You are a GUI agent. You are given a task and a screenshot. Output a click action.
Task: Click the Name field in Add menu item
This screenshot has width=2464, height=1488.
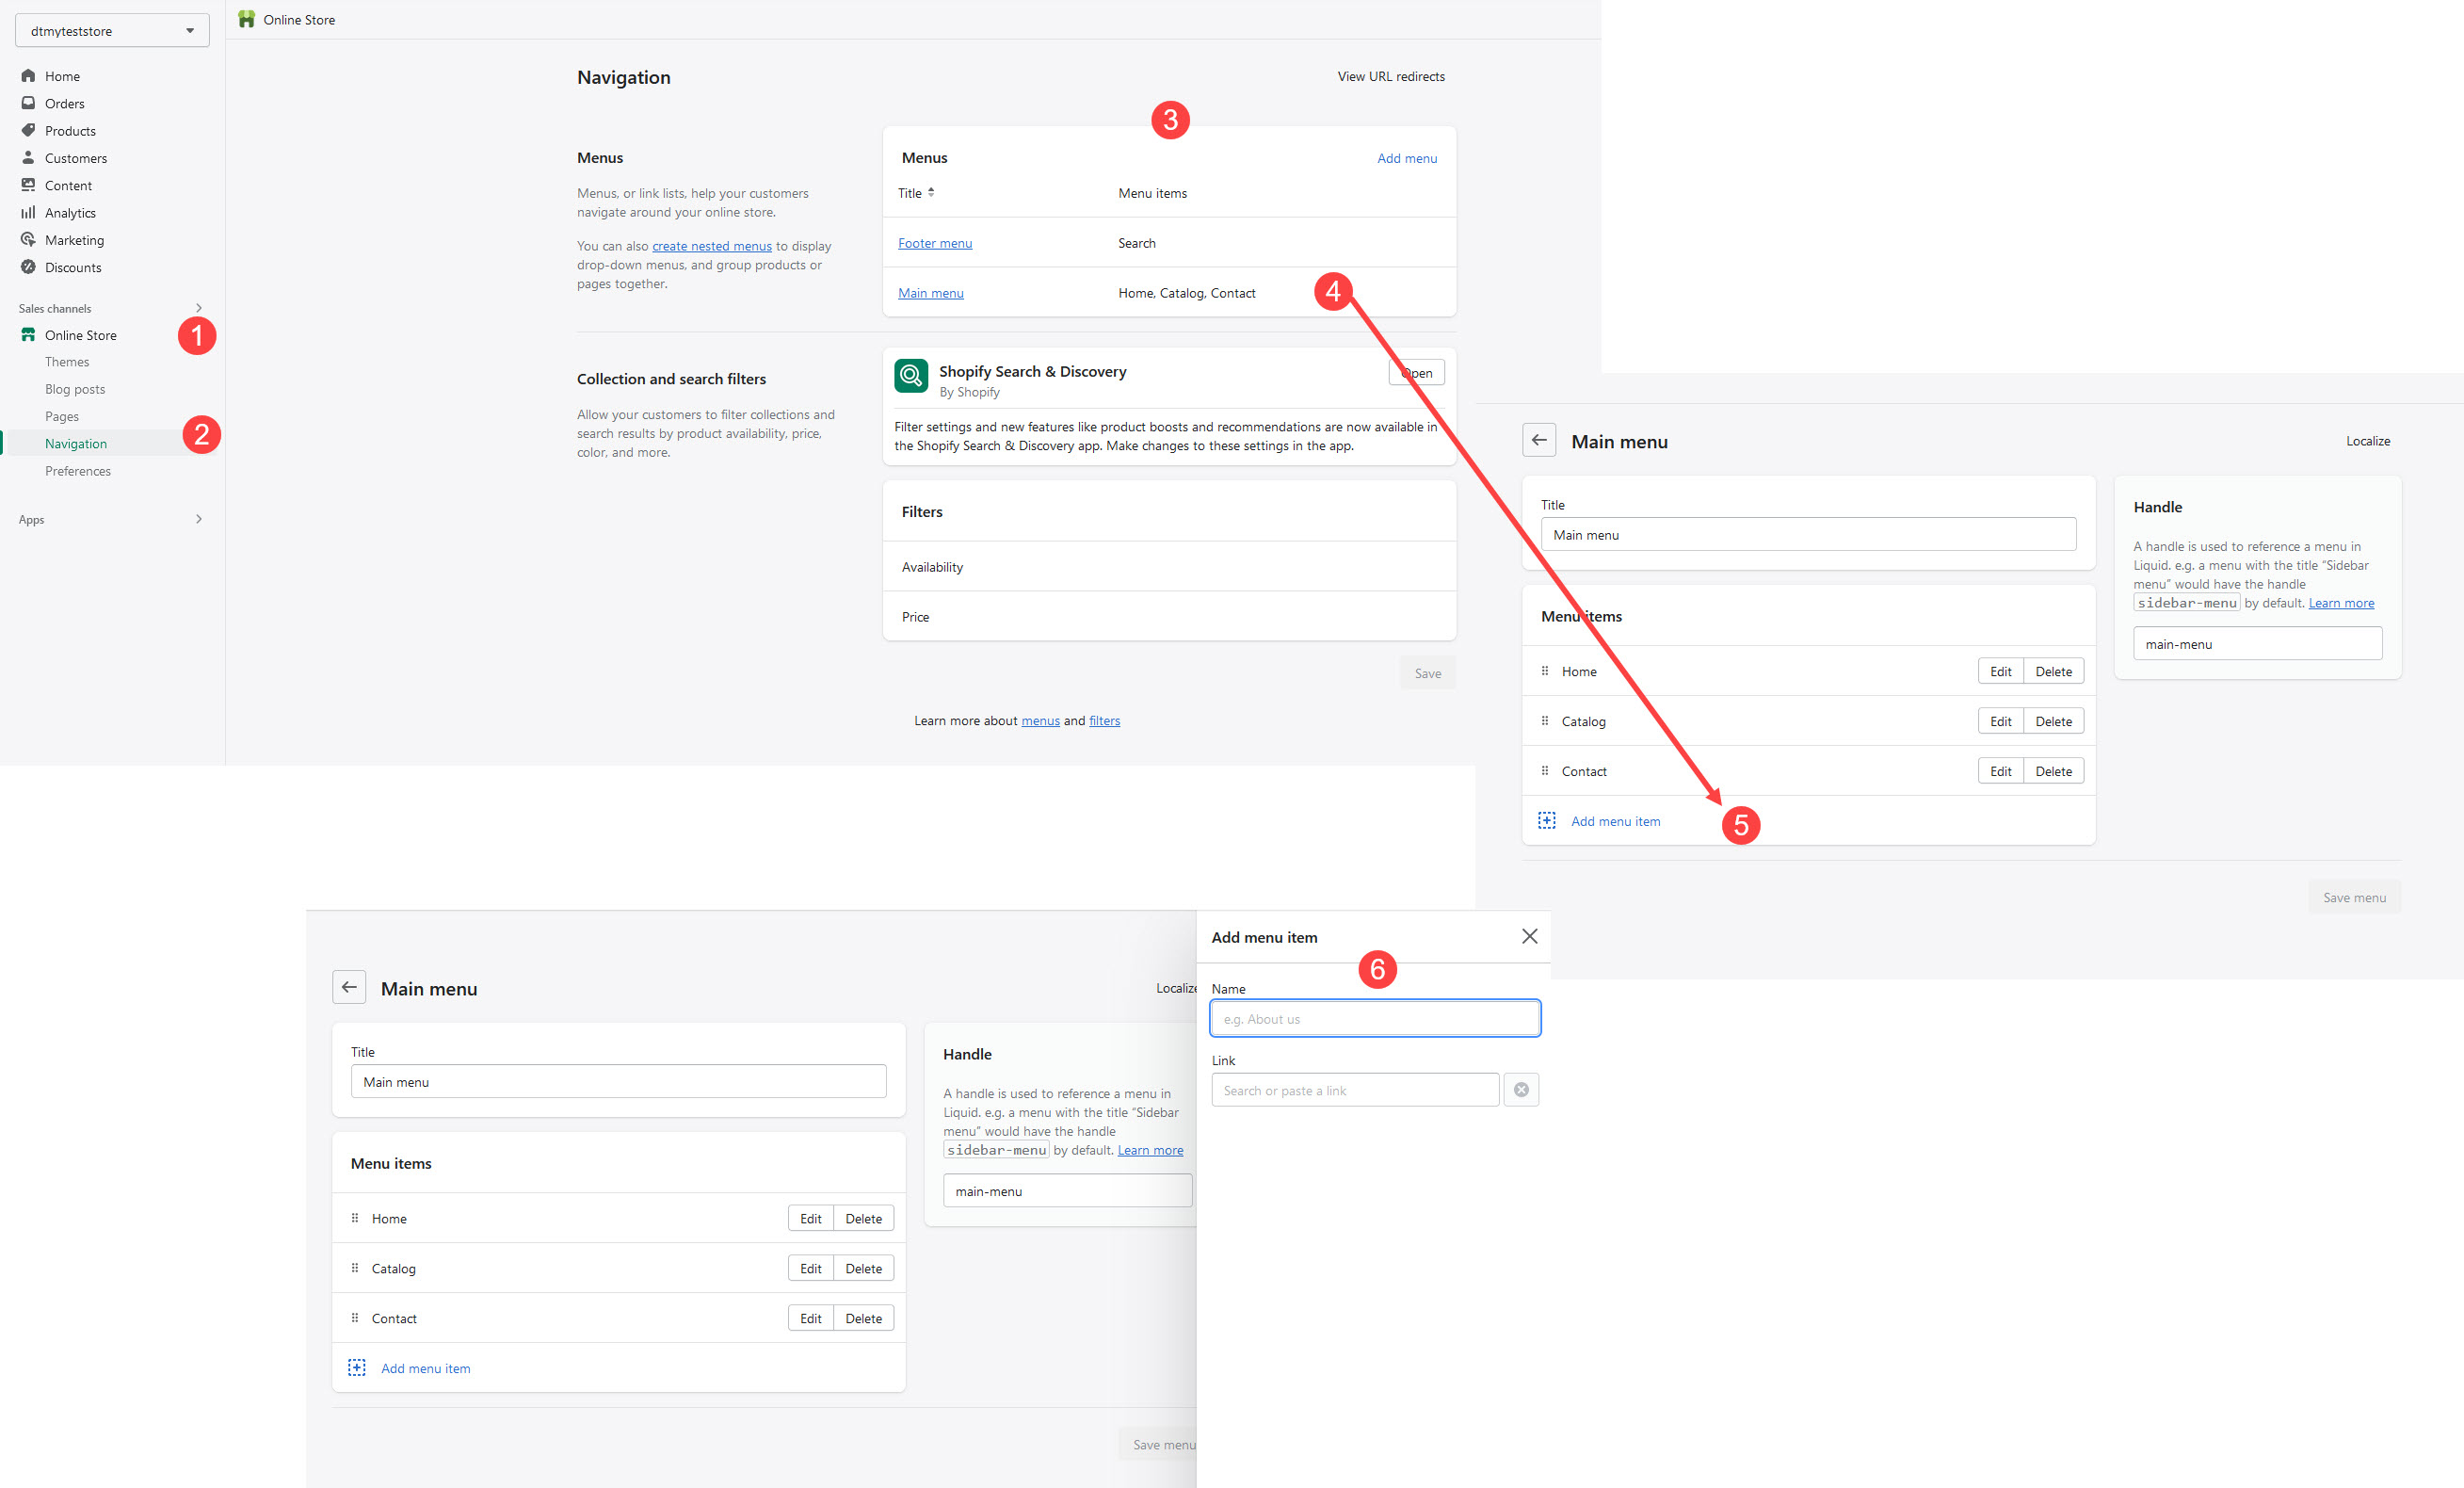click(x=1374, y=1019)
